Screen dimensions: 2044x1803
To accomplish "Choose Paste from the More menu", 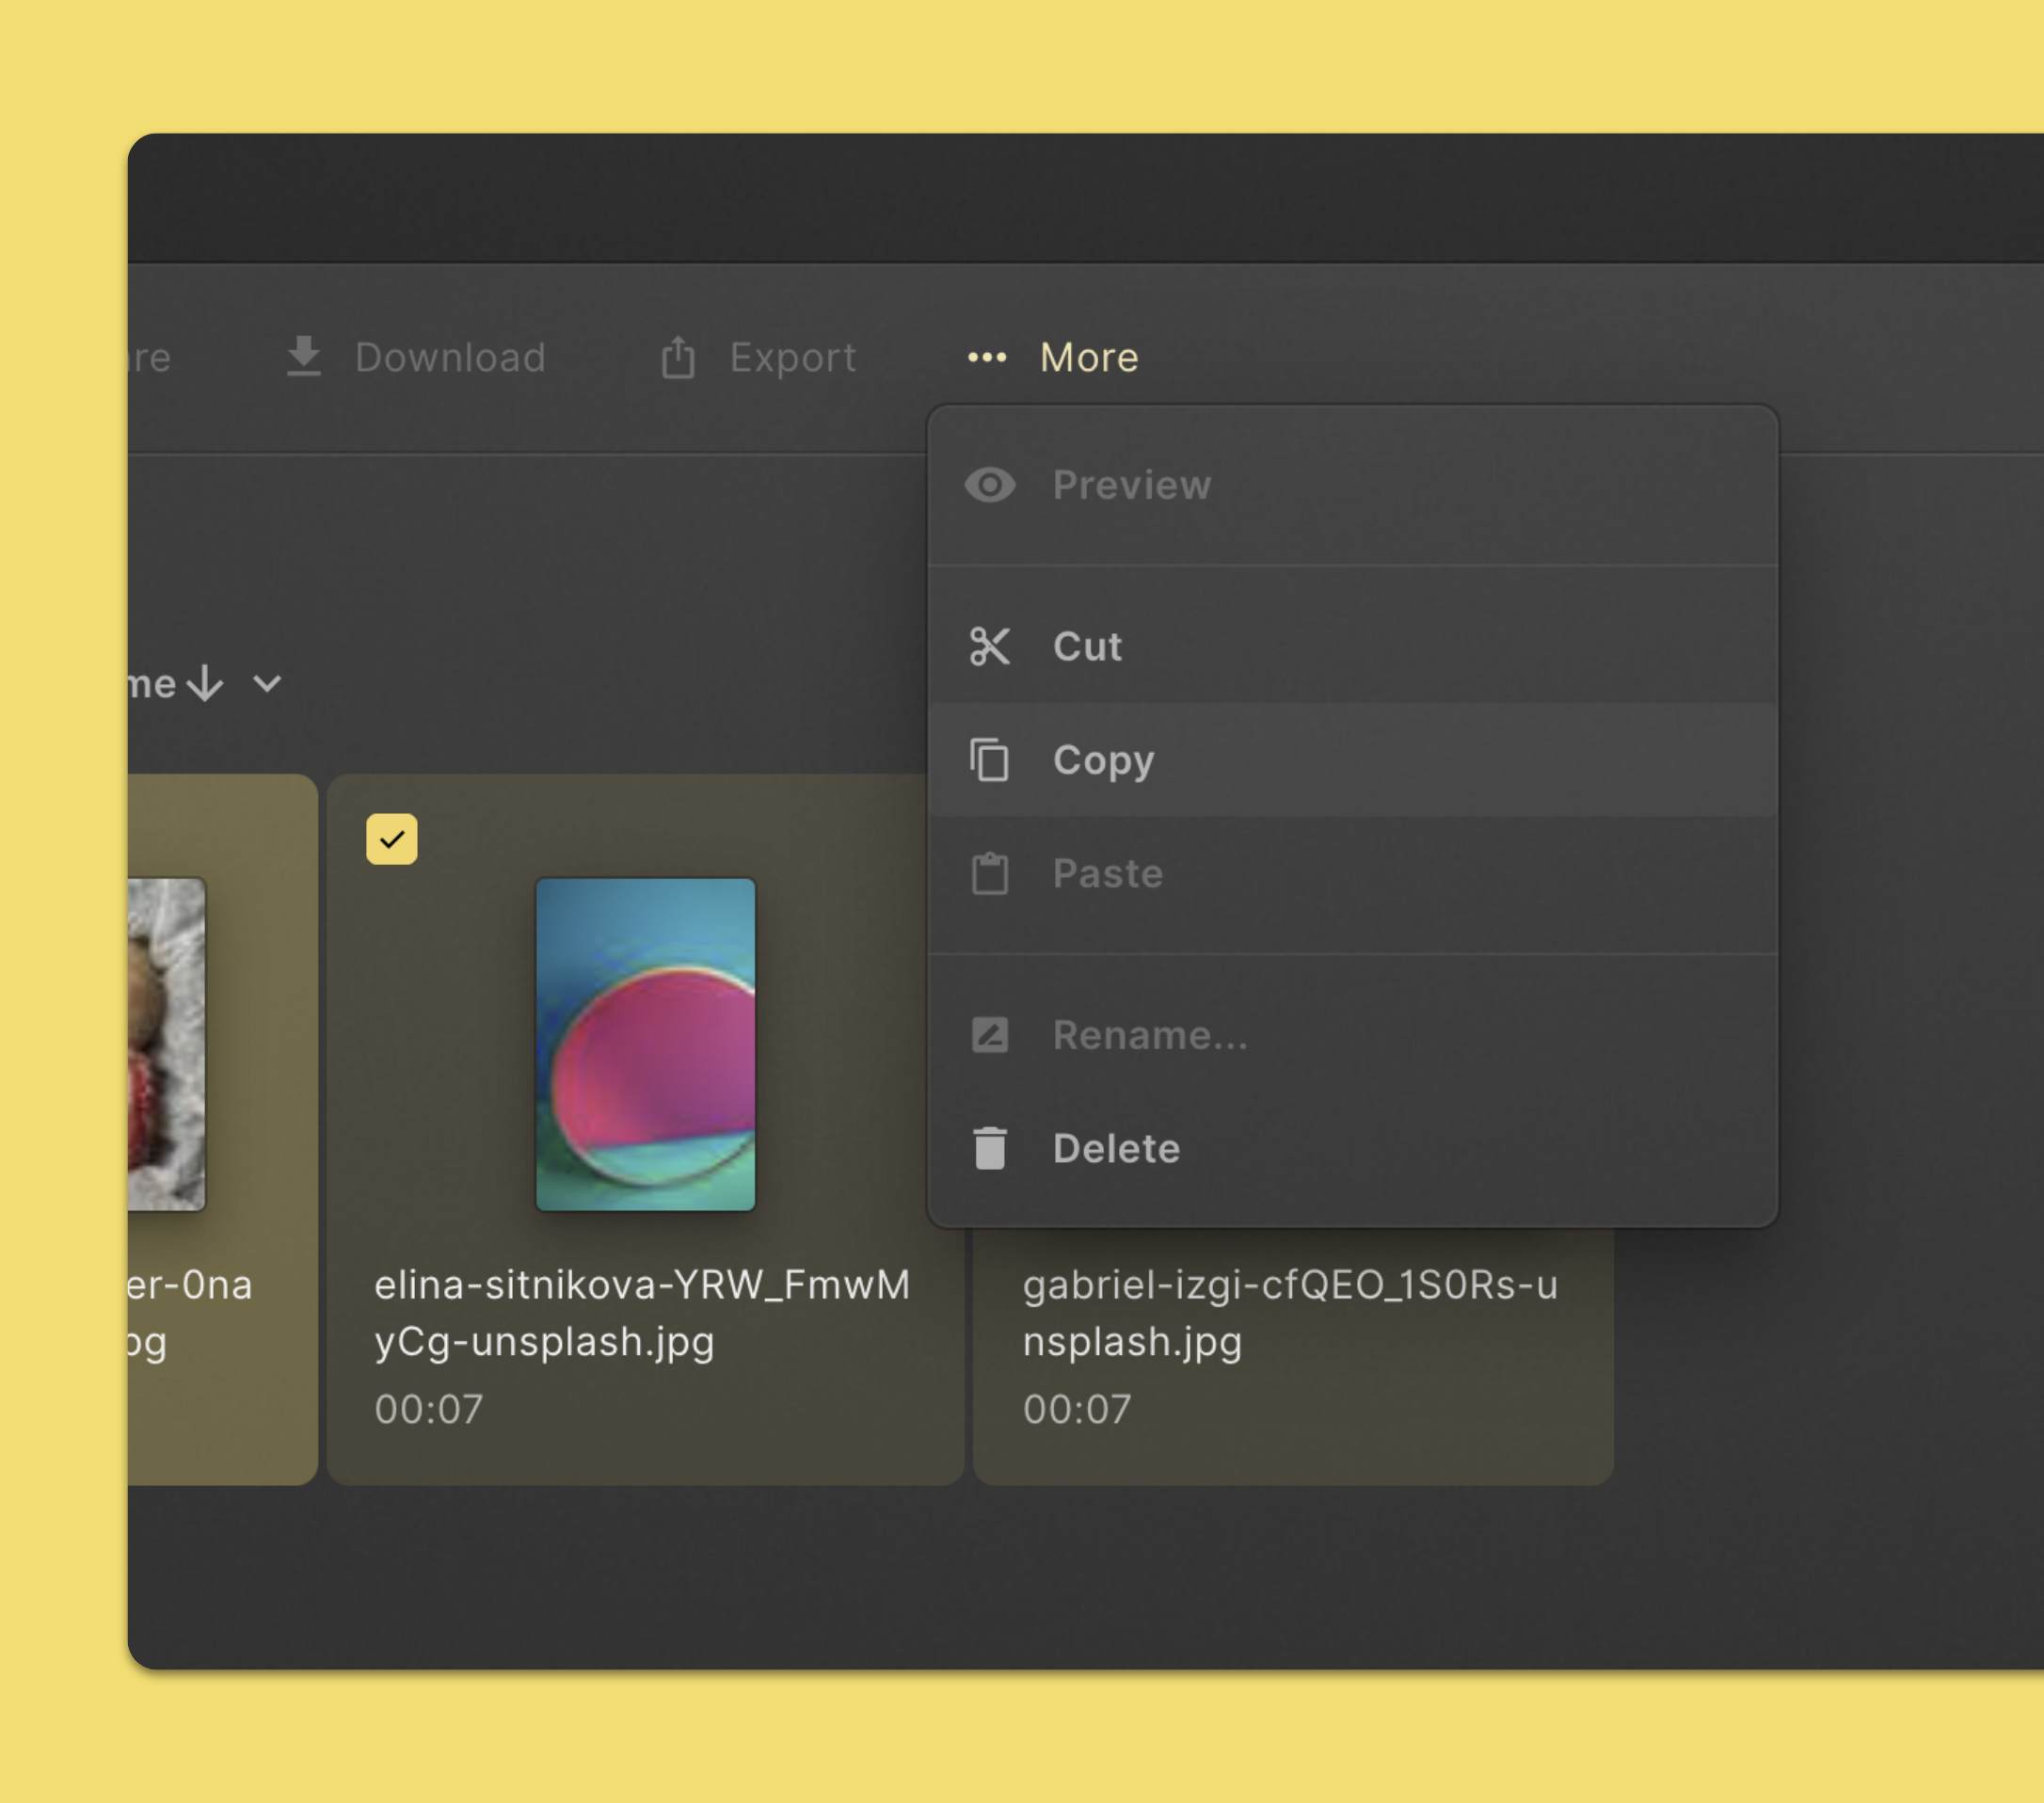I will pos(1353,873).
